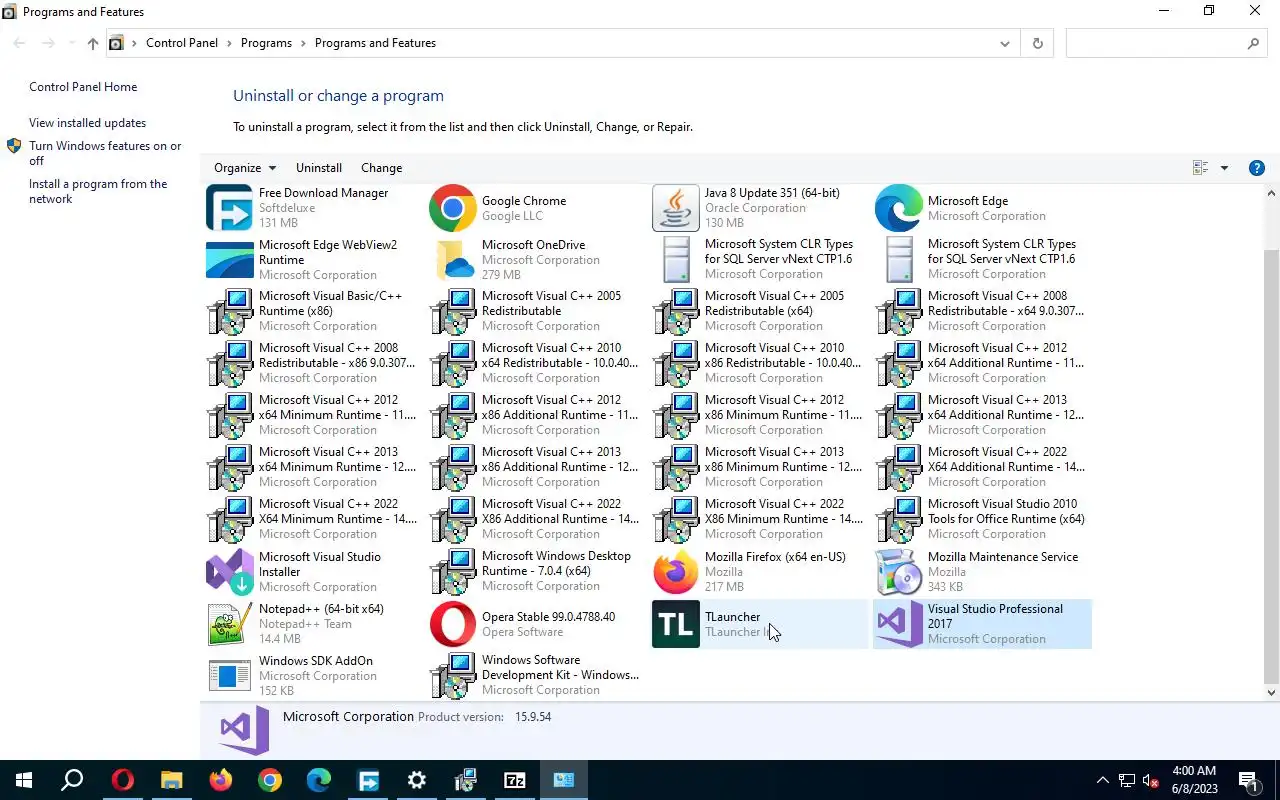Open Windows Settings gear in taskbar
1280x800 pixels.
pos(417,780)
